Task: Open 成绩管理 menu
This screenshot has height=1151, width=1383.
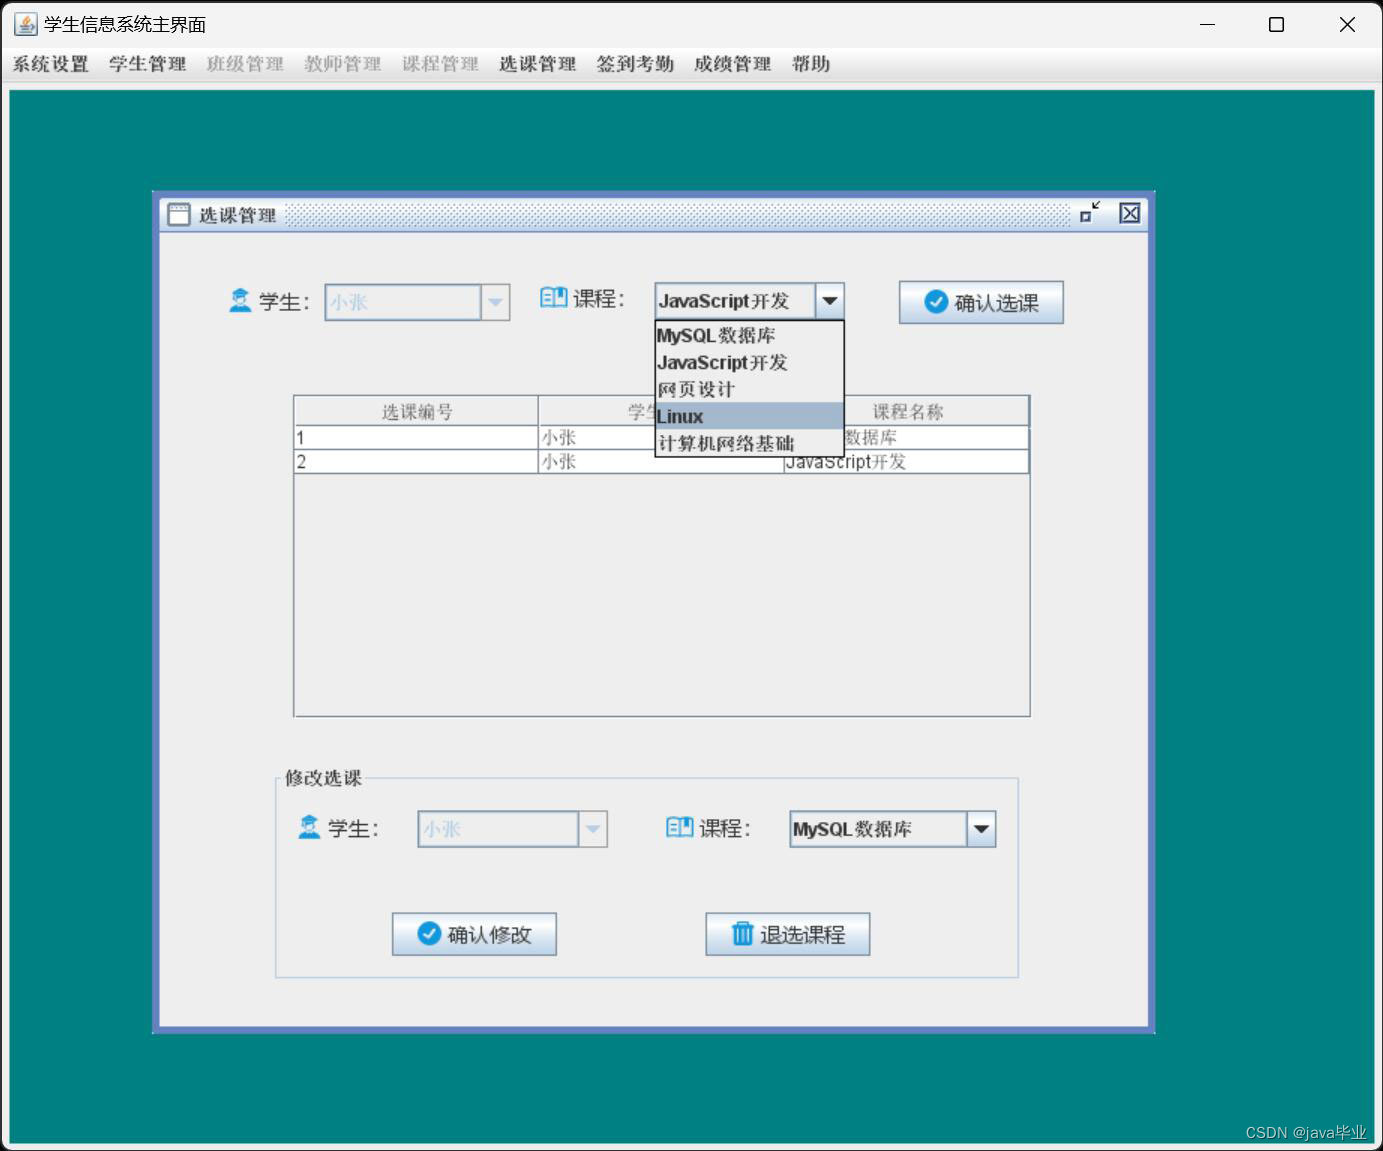Action: point(732,64)
